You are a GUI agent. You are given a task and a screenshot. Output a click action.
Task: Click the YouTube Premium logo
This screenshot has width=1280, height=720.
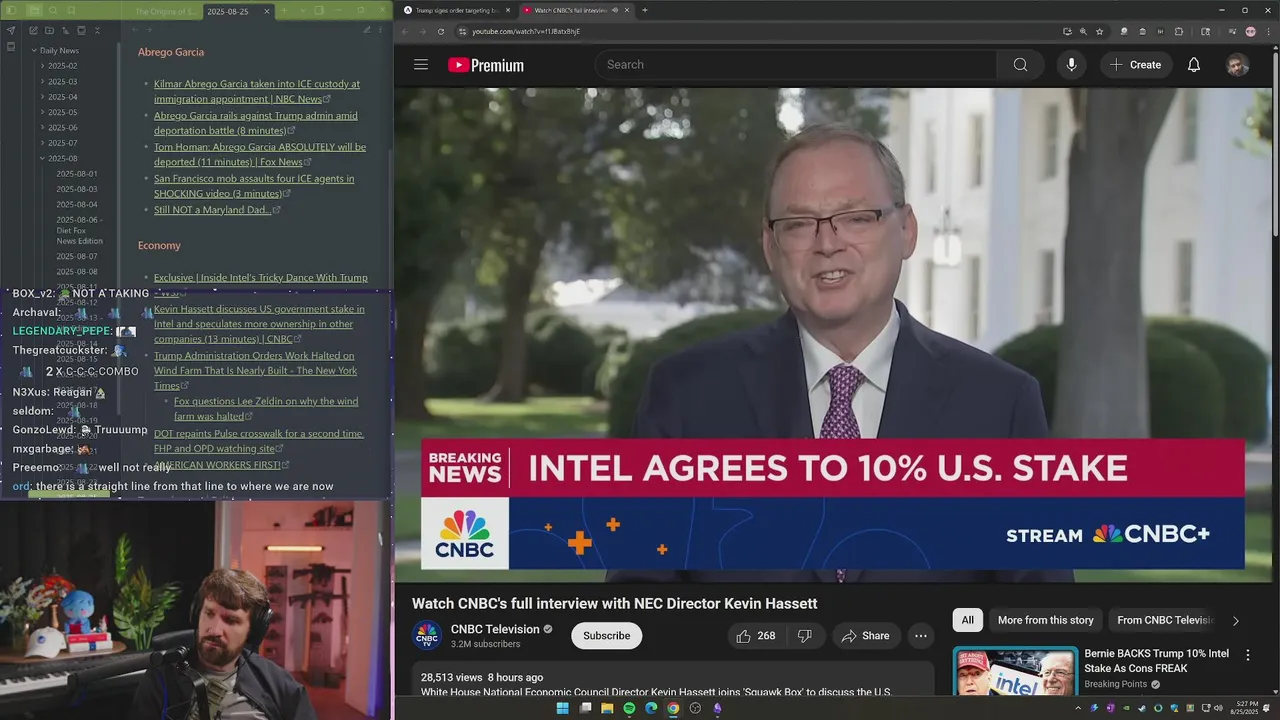486,65
